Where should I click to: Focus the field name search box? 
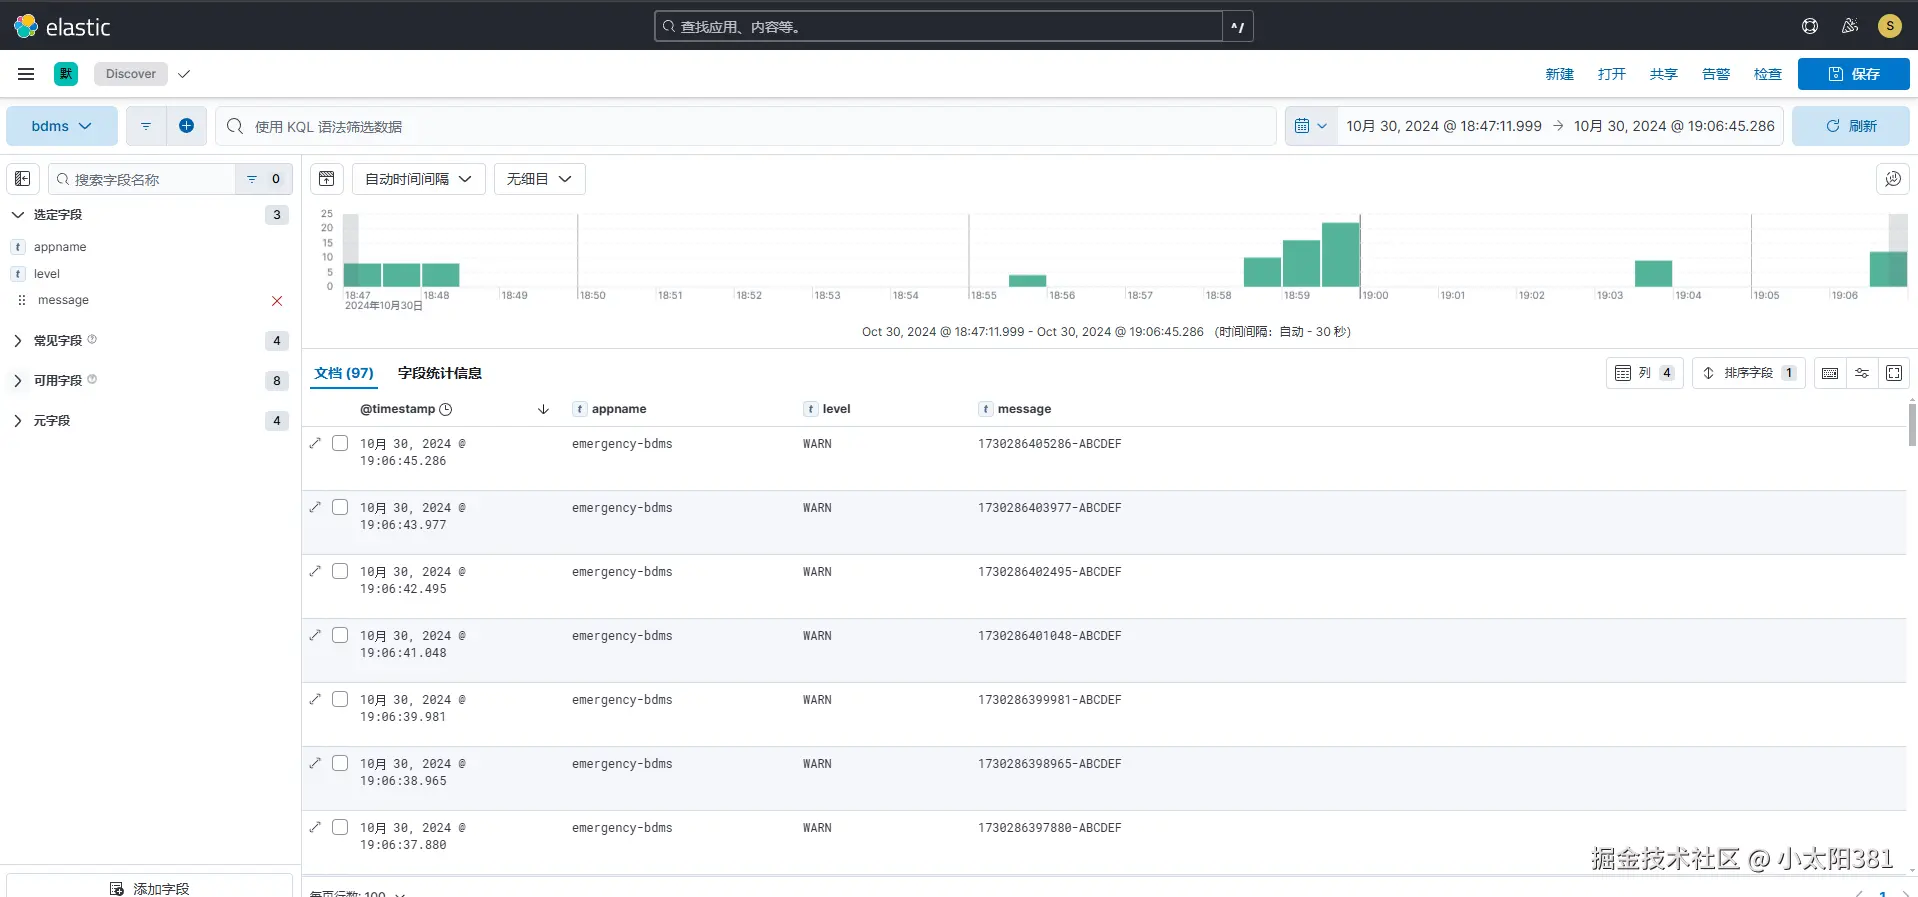coord(142,179)
